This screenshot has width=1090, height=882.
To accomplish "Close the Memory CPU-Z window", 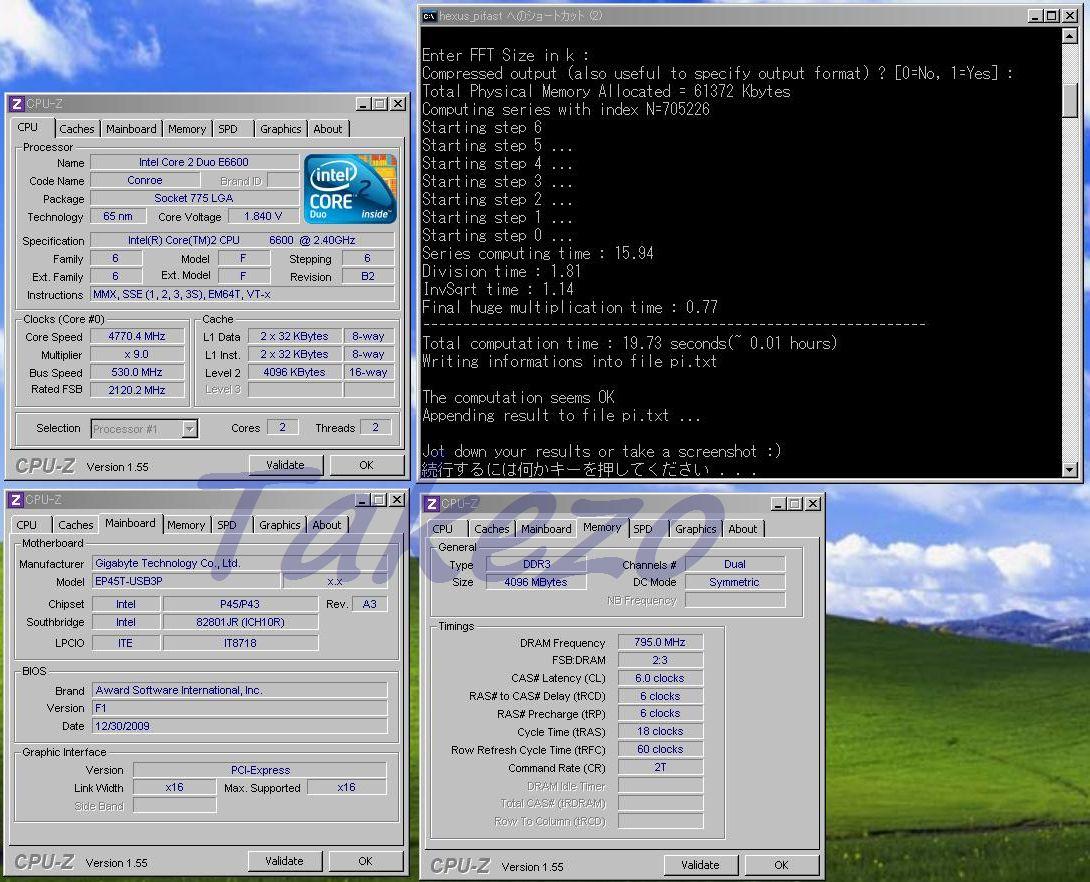I will (x=813, y=504).
